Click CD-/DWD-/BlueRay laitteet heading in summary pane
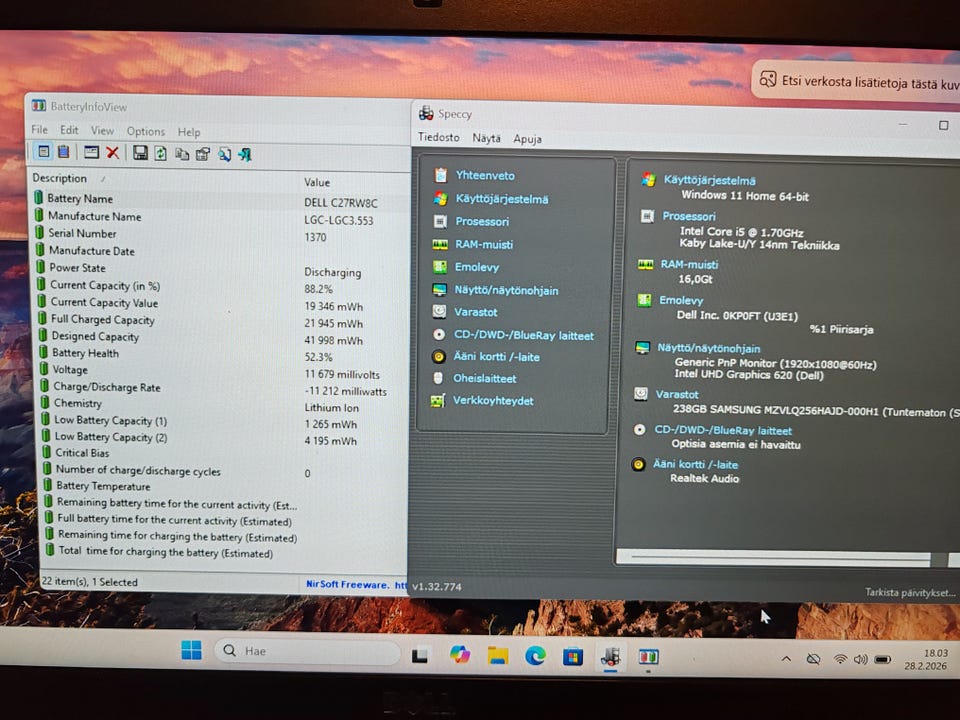Screen dimensions: 960x720 point(723,430)
